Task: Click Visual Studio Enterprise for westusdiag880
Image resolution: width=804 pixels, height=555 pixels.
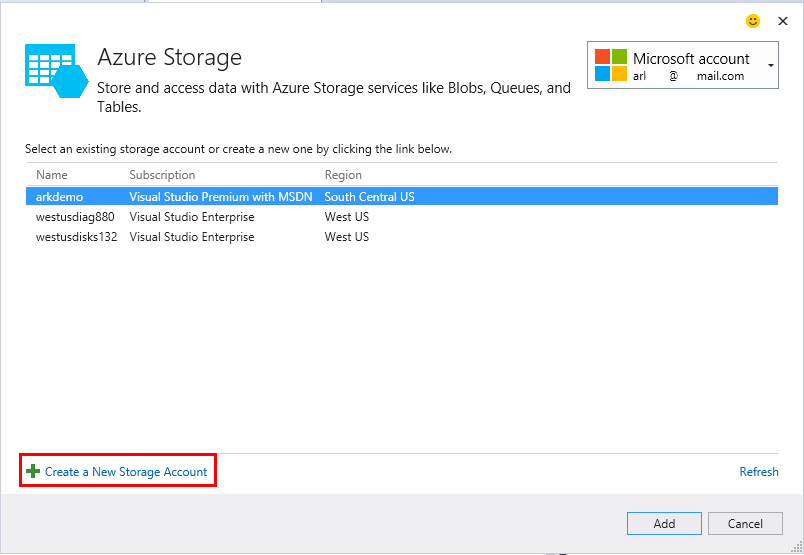Action: (x=192, y=217)
